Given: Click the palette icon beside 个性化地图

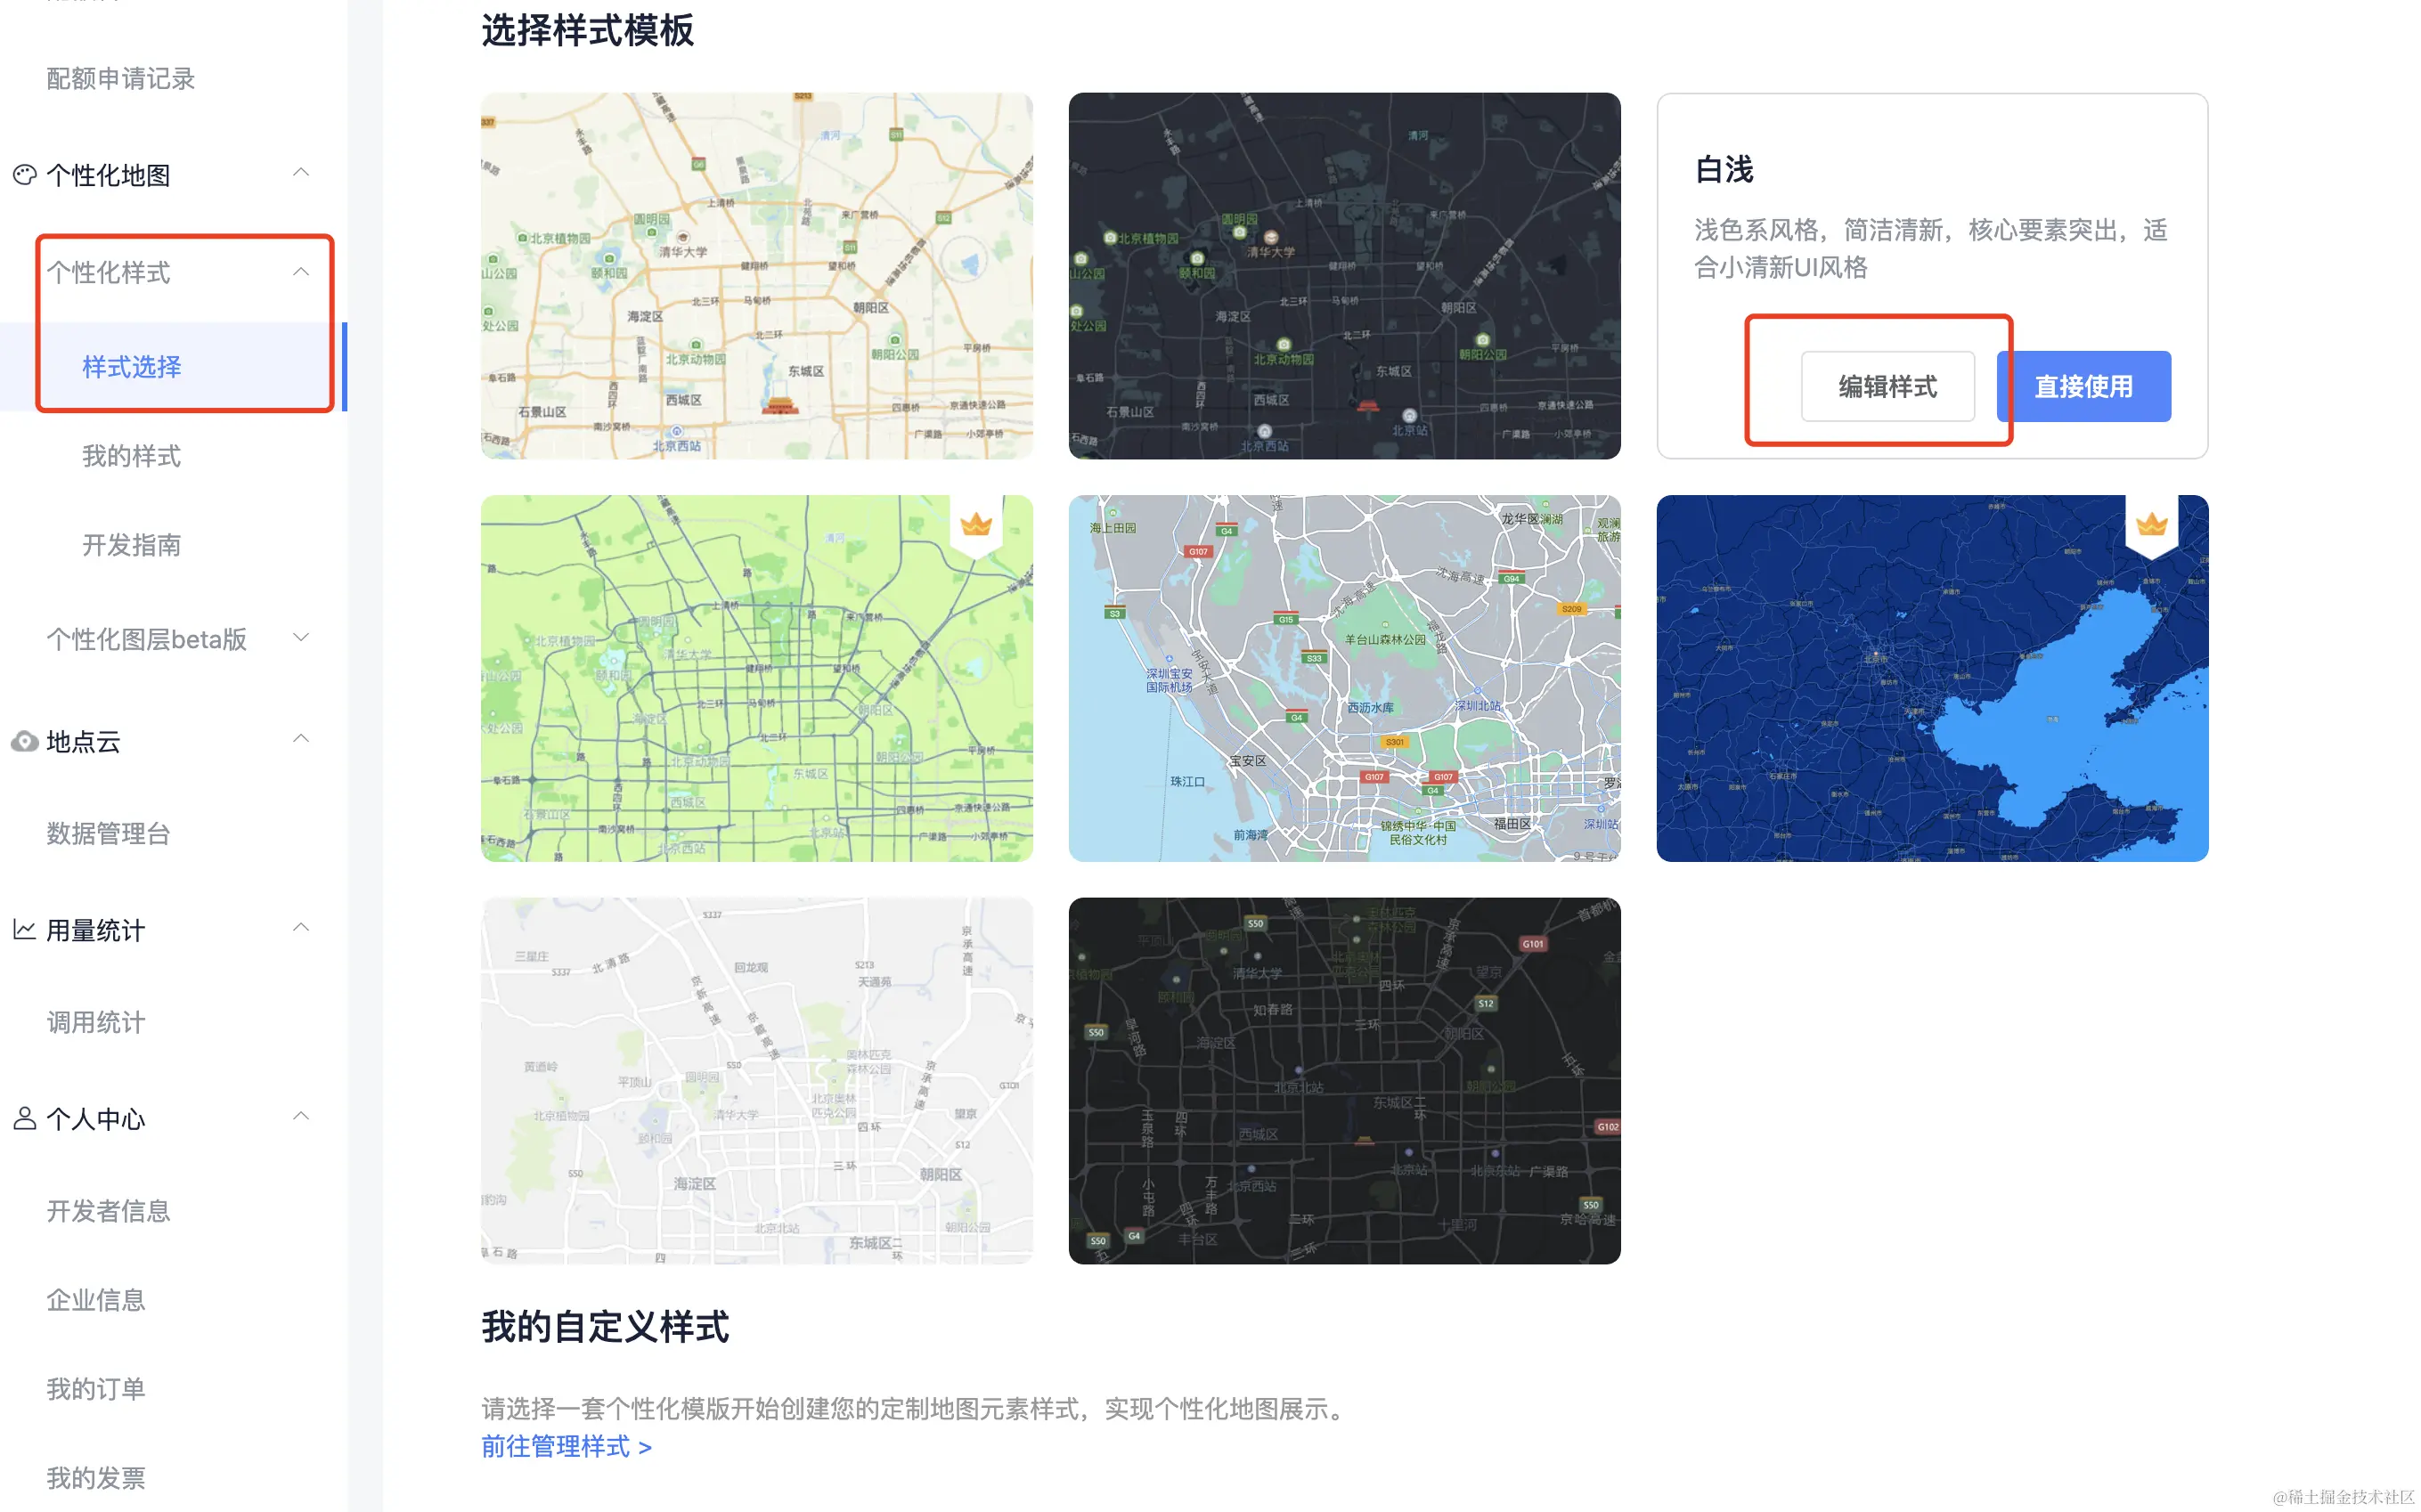Looking at the screenshot, I should click(24, 175).
